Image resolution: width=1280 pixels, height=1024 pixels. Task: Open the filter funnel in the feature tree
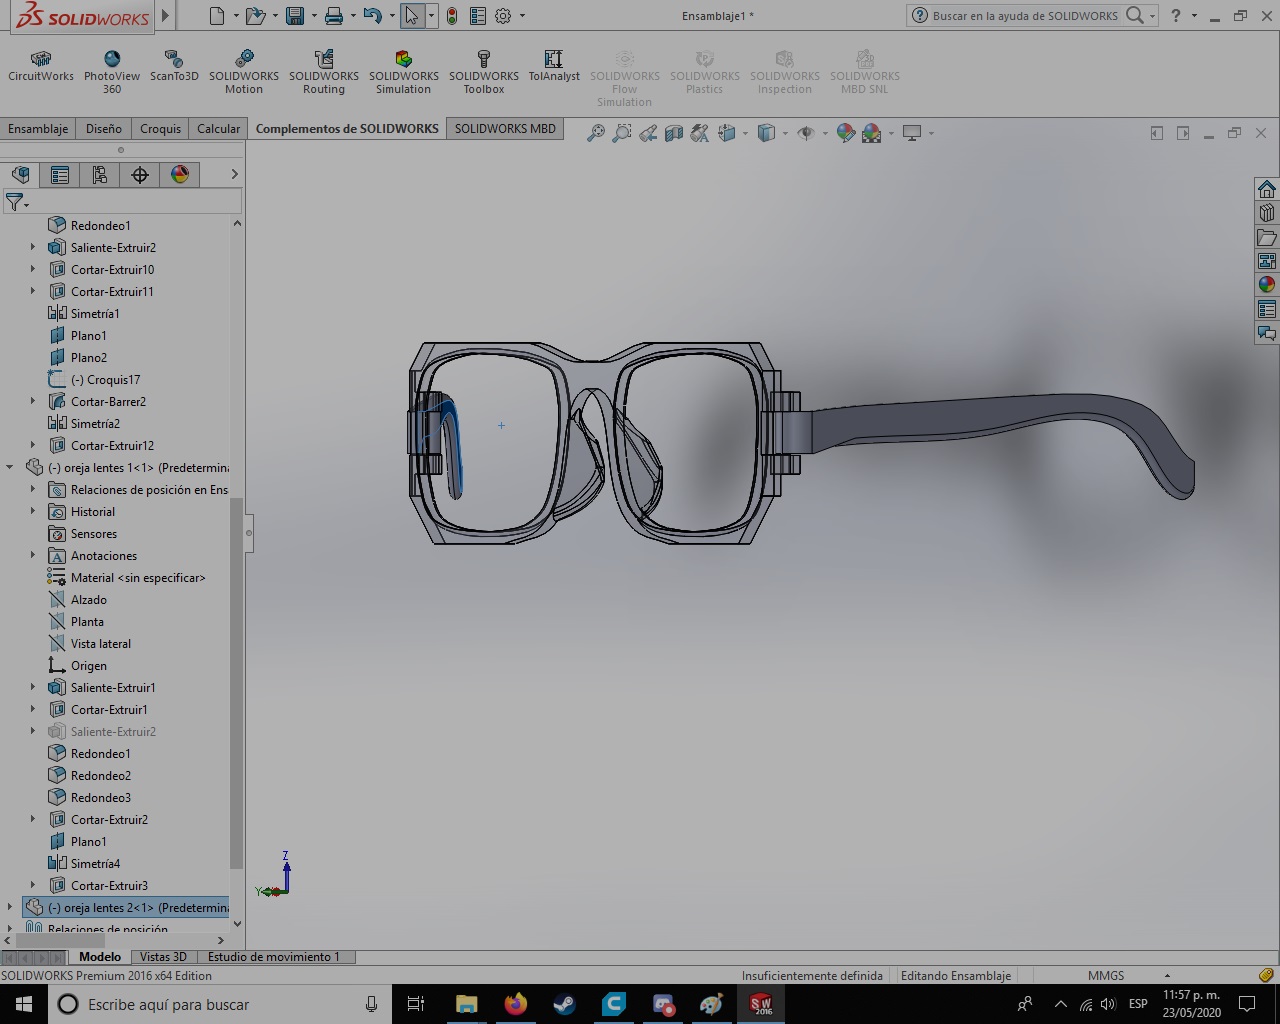[x=15, y=203]
